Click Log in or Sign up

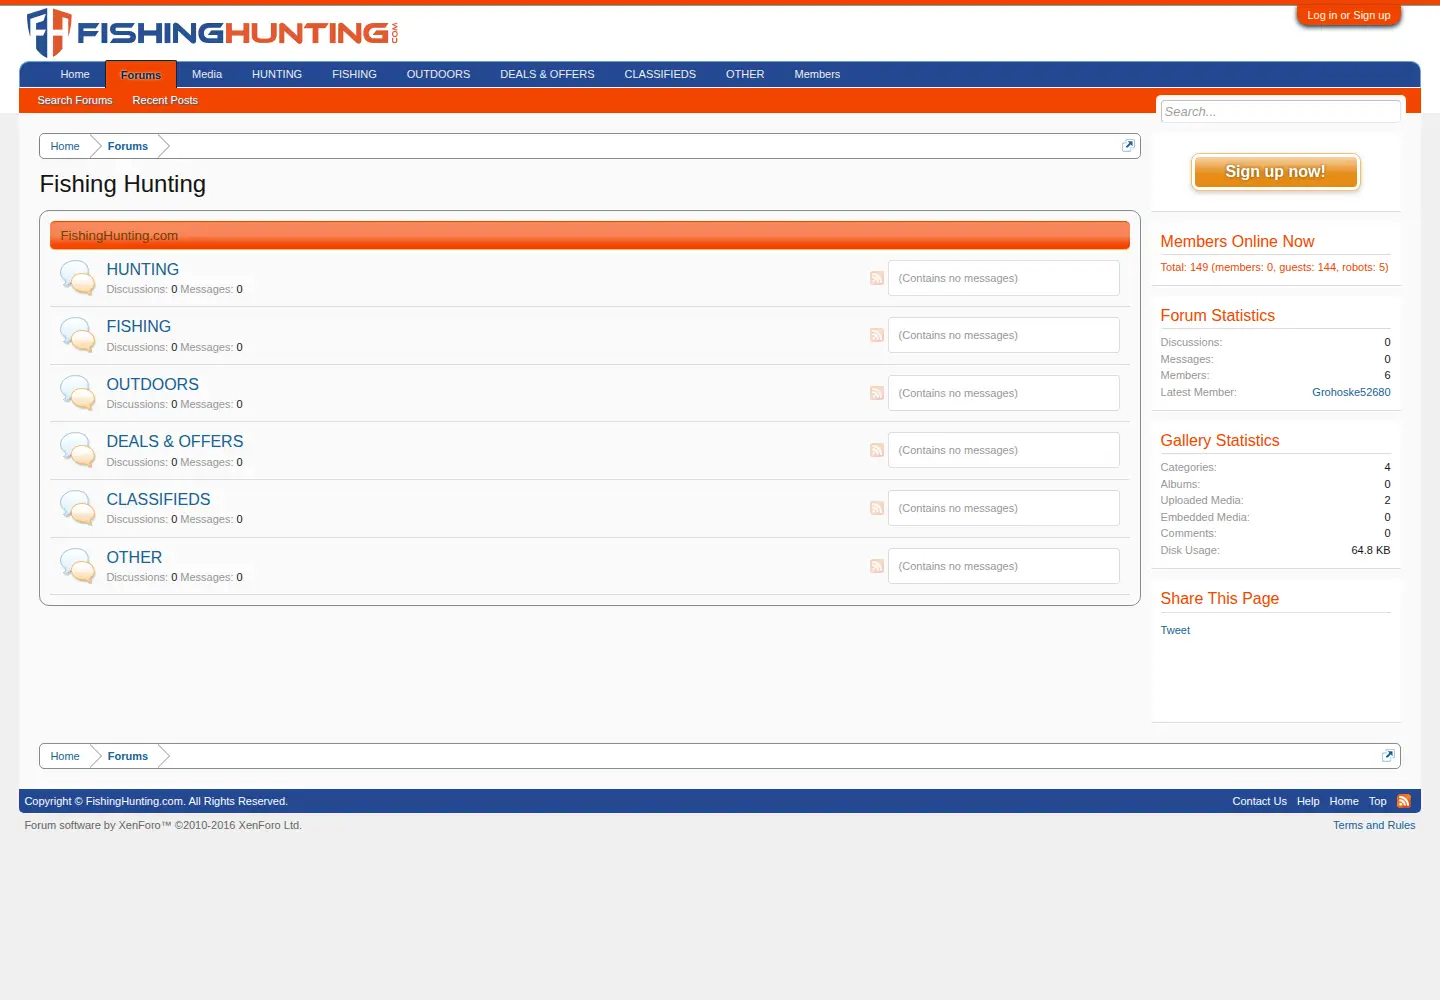coord(1349,15)
